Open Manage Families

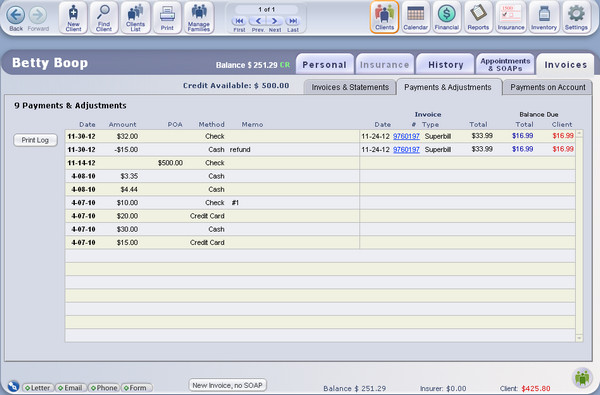[199, 18]
